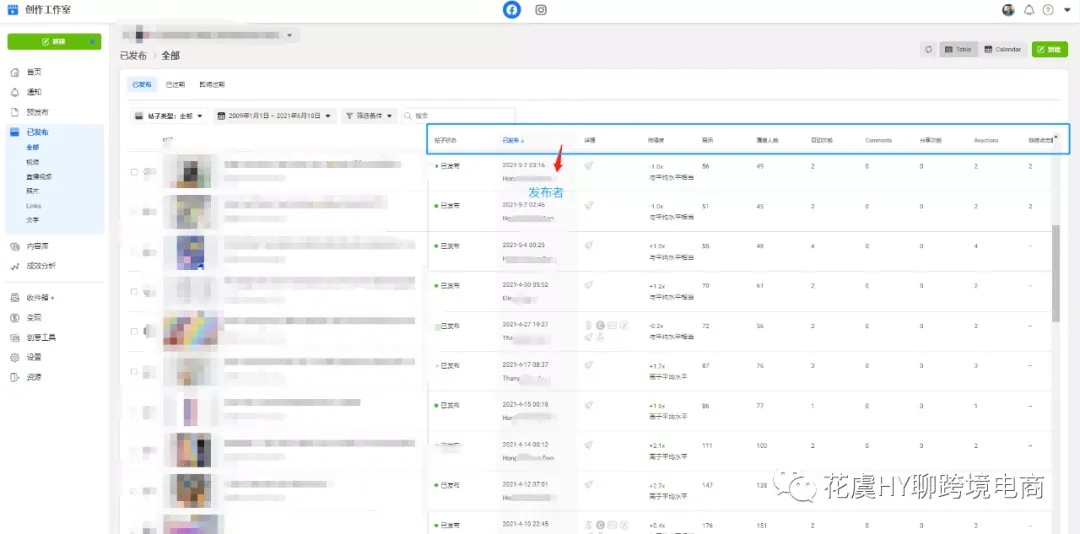Viewport: 1080px width, 534px height.
Task: Open the 帖子类型: 全部 dropdown
Action: pyautogui.click(x=169, y=116)
